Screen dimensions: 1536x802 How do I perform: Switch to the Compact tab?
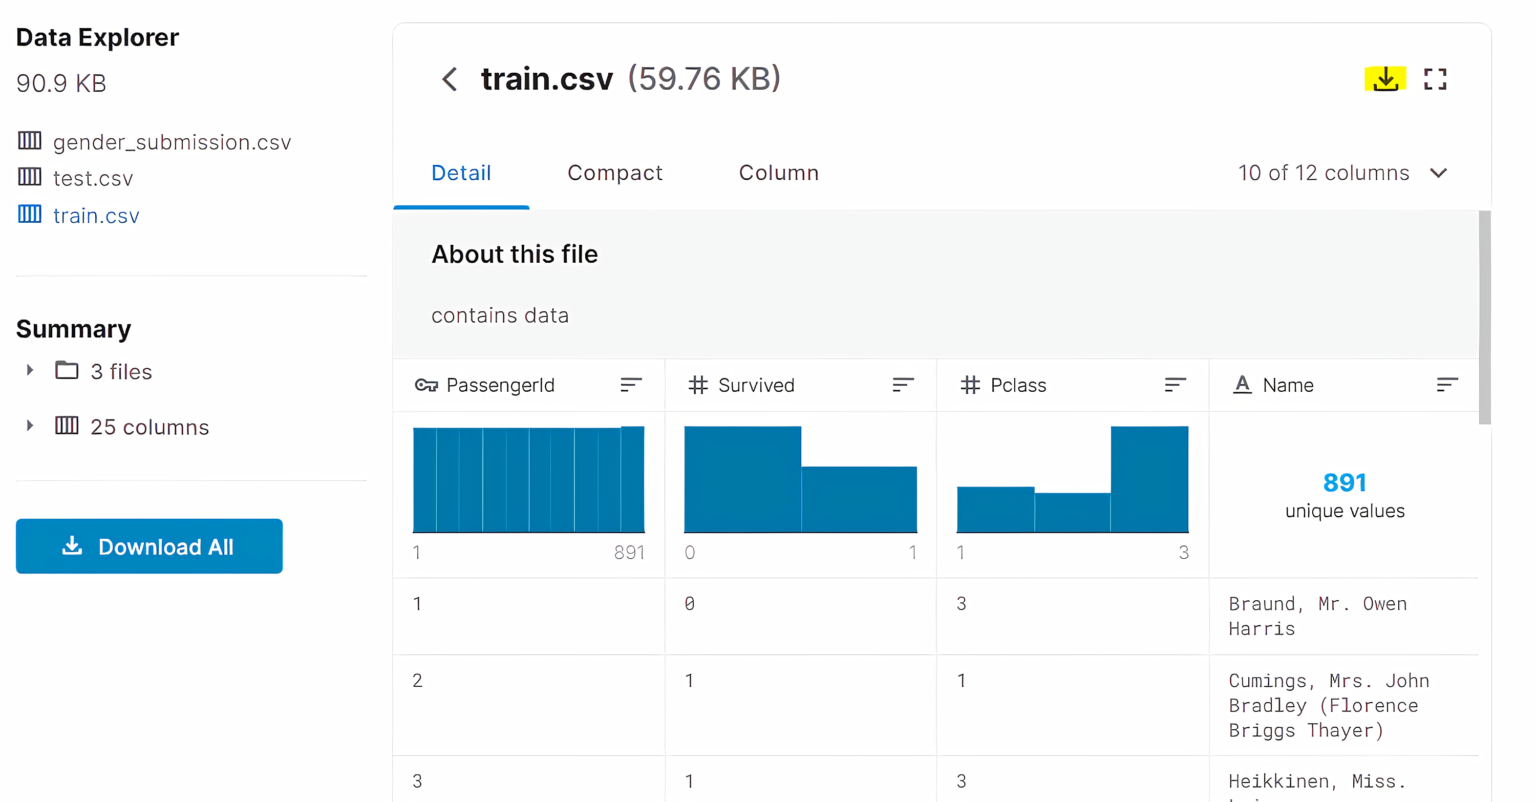tap(615, 173)
